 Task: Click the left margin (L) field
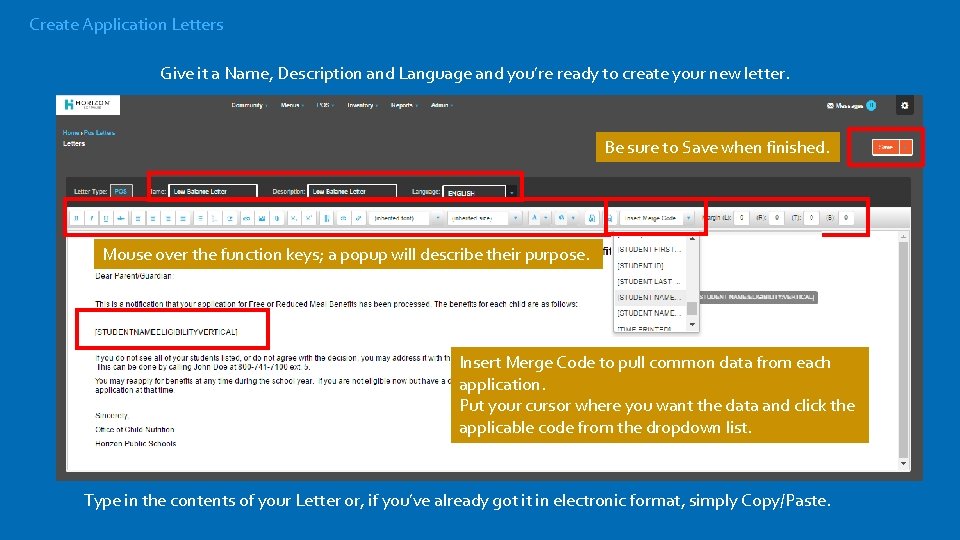741,218
